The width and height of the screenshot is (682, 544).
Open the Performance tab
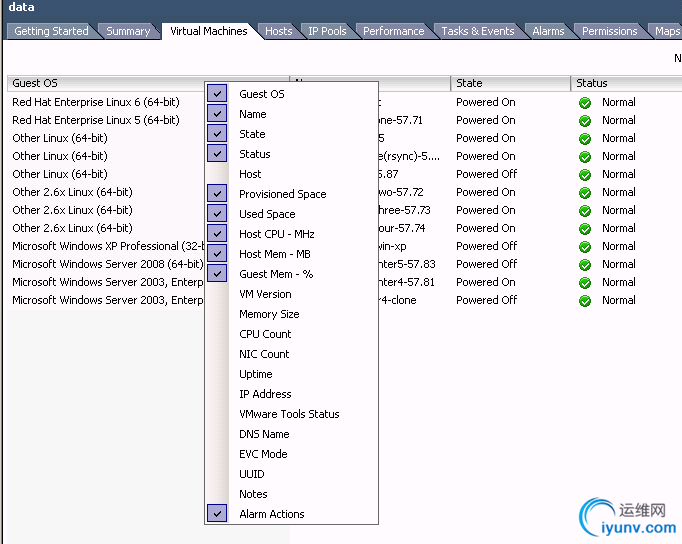tap(394, 31)
